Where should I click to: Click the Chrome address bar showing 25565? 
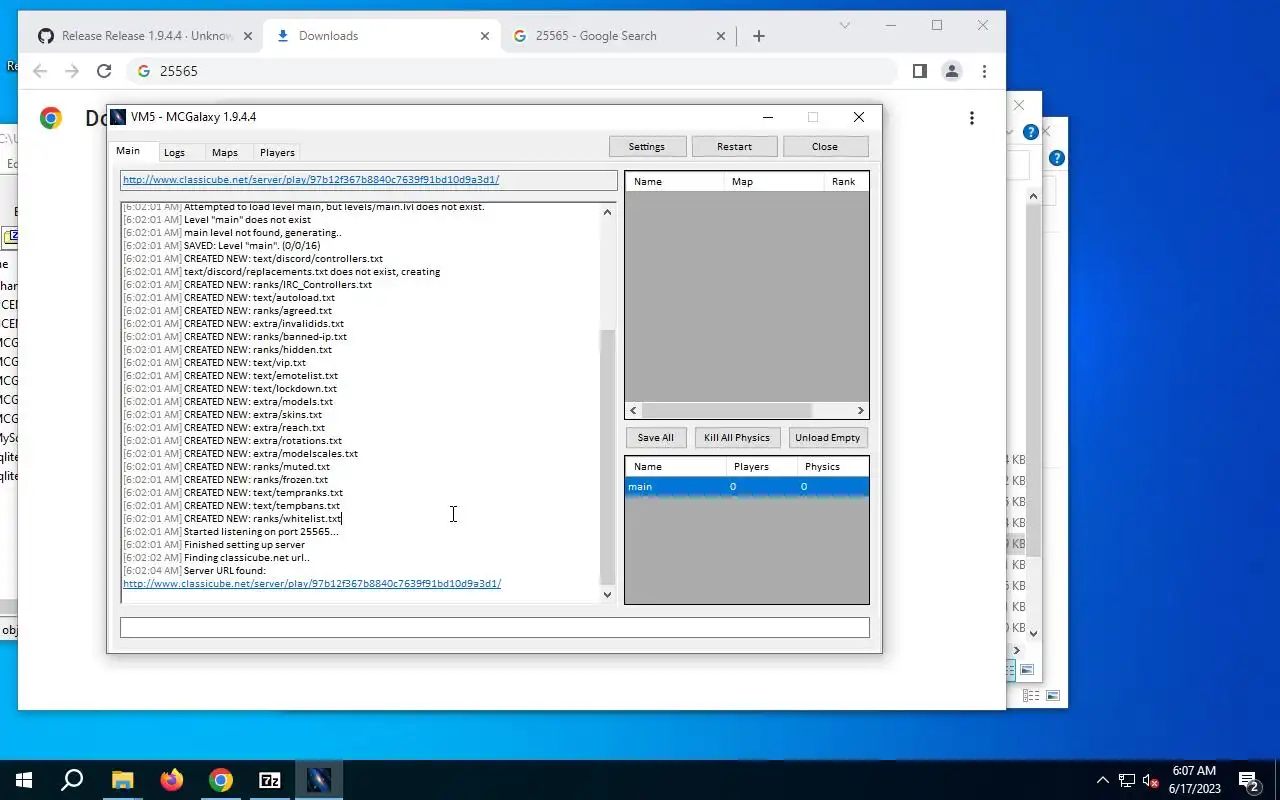(x=512, y=71)
